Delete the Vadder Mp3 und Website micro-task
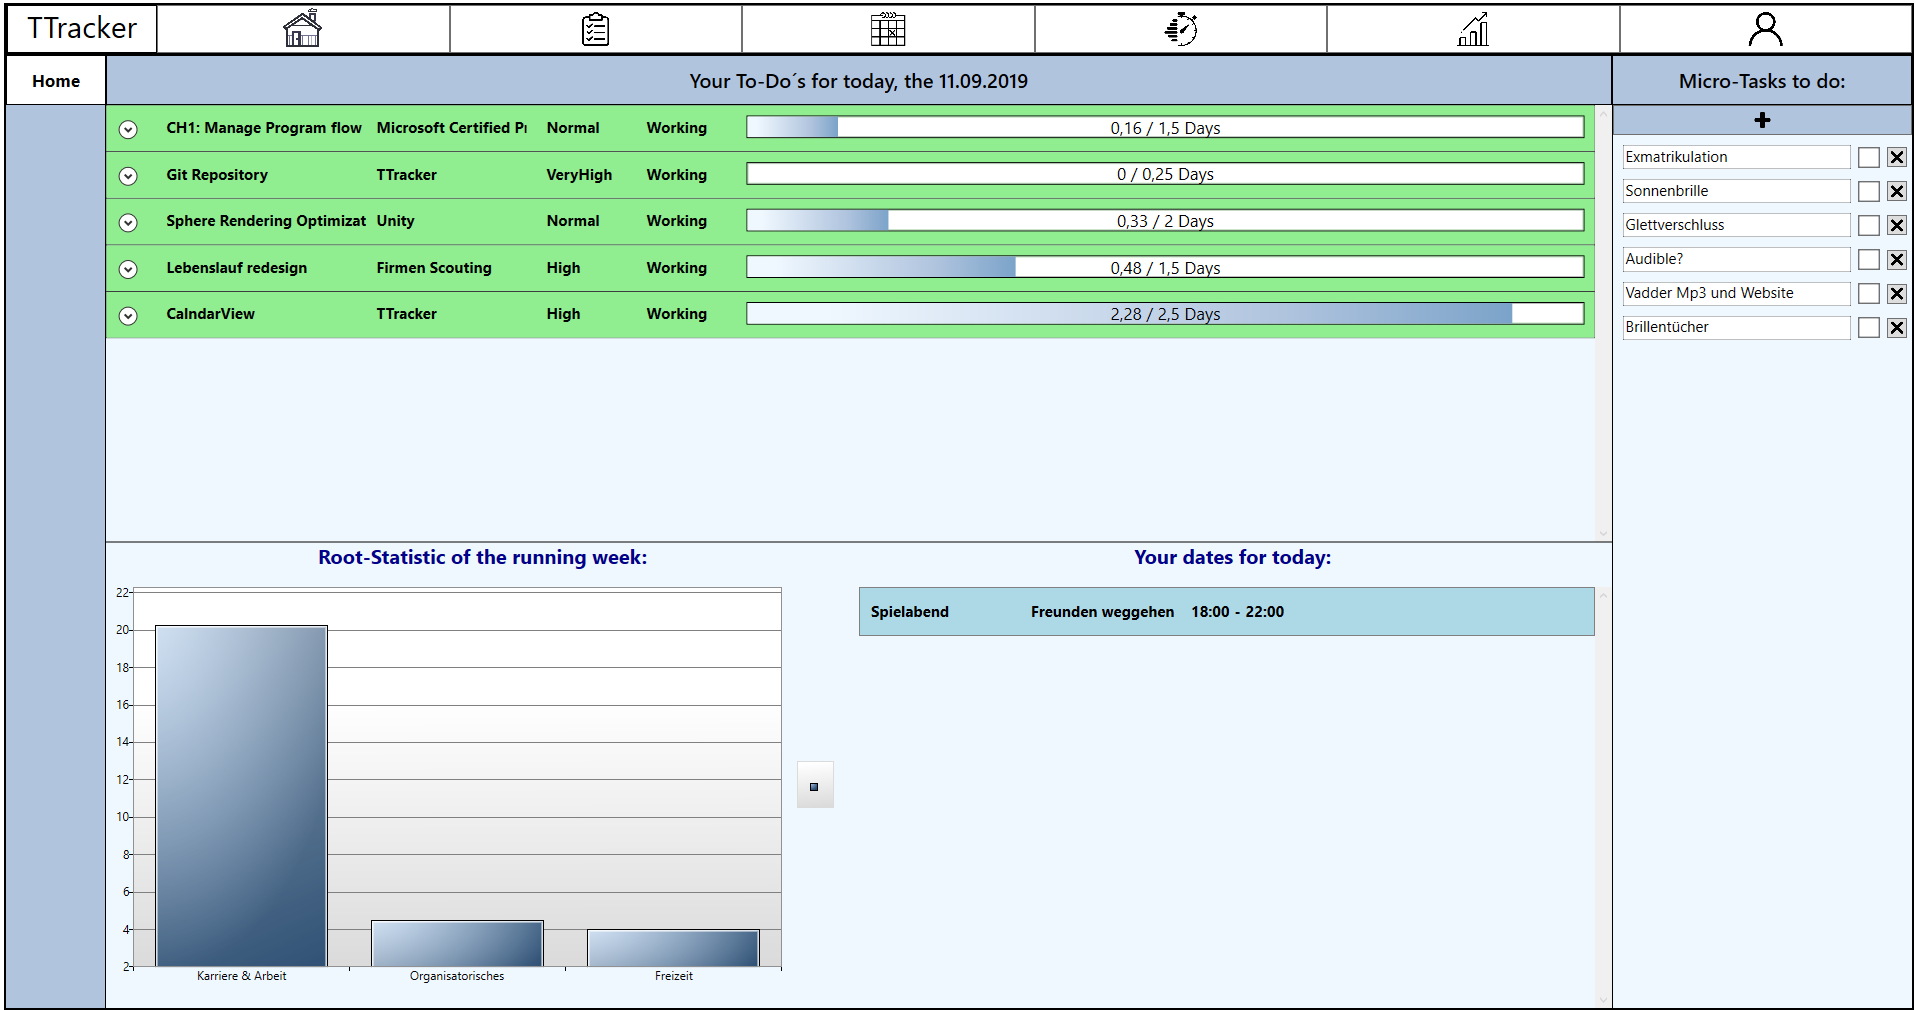The width and height of the screenshot is (1916, 1010). (x=1897, y=293)
